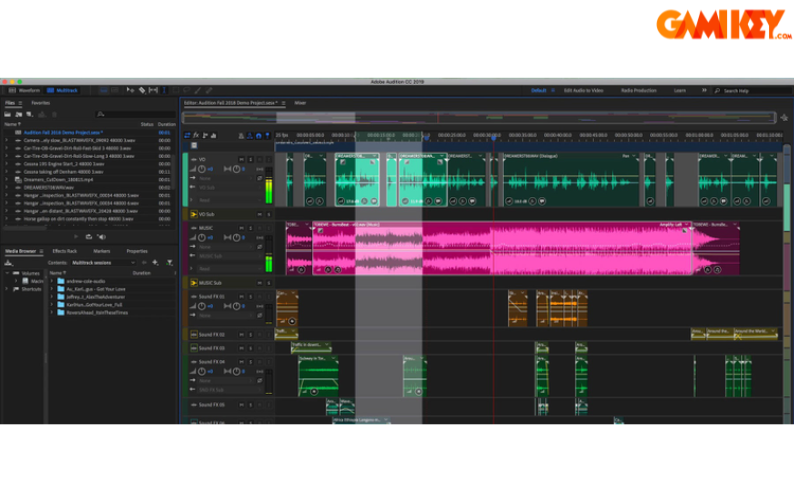The width and height of the screenshot is (800, 500).
Task: Click the Add Shortcut star icon in Media Browser
Action: coord(155,263)
